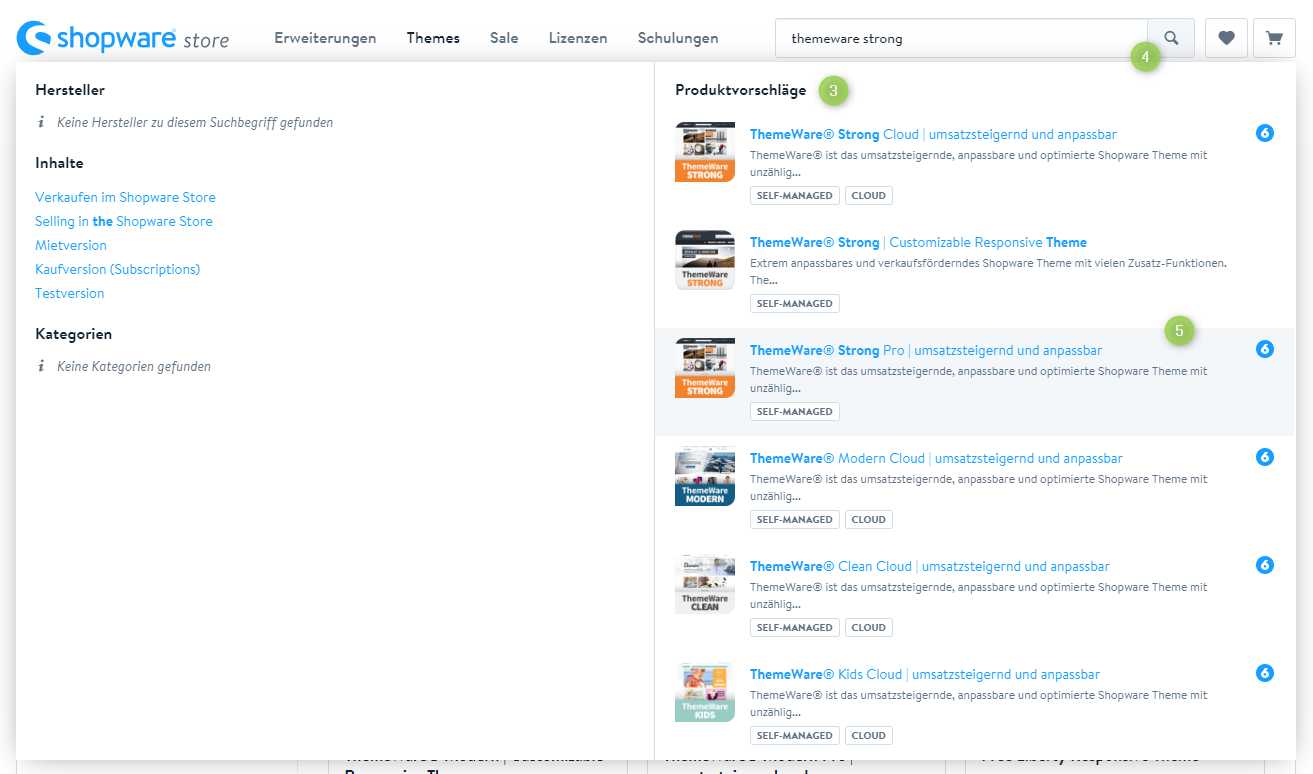Click CLOUD tag on ThemeWare Clean Cloud

click(x=869, y=628)
